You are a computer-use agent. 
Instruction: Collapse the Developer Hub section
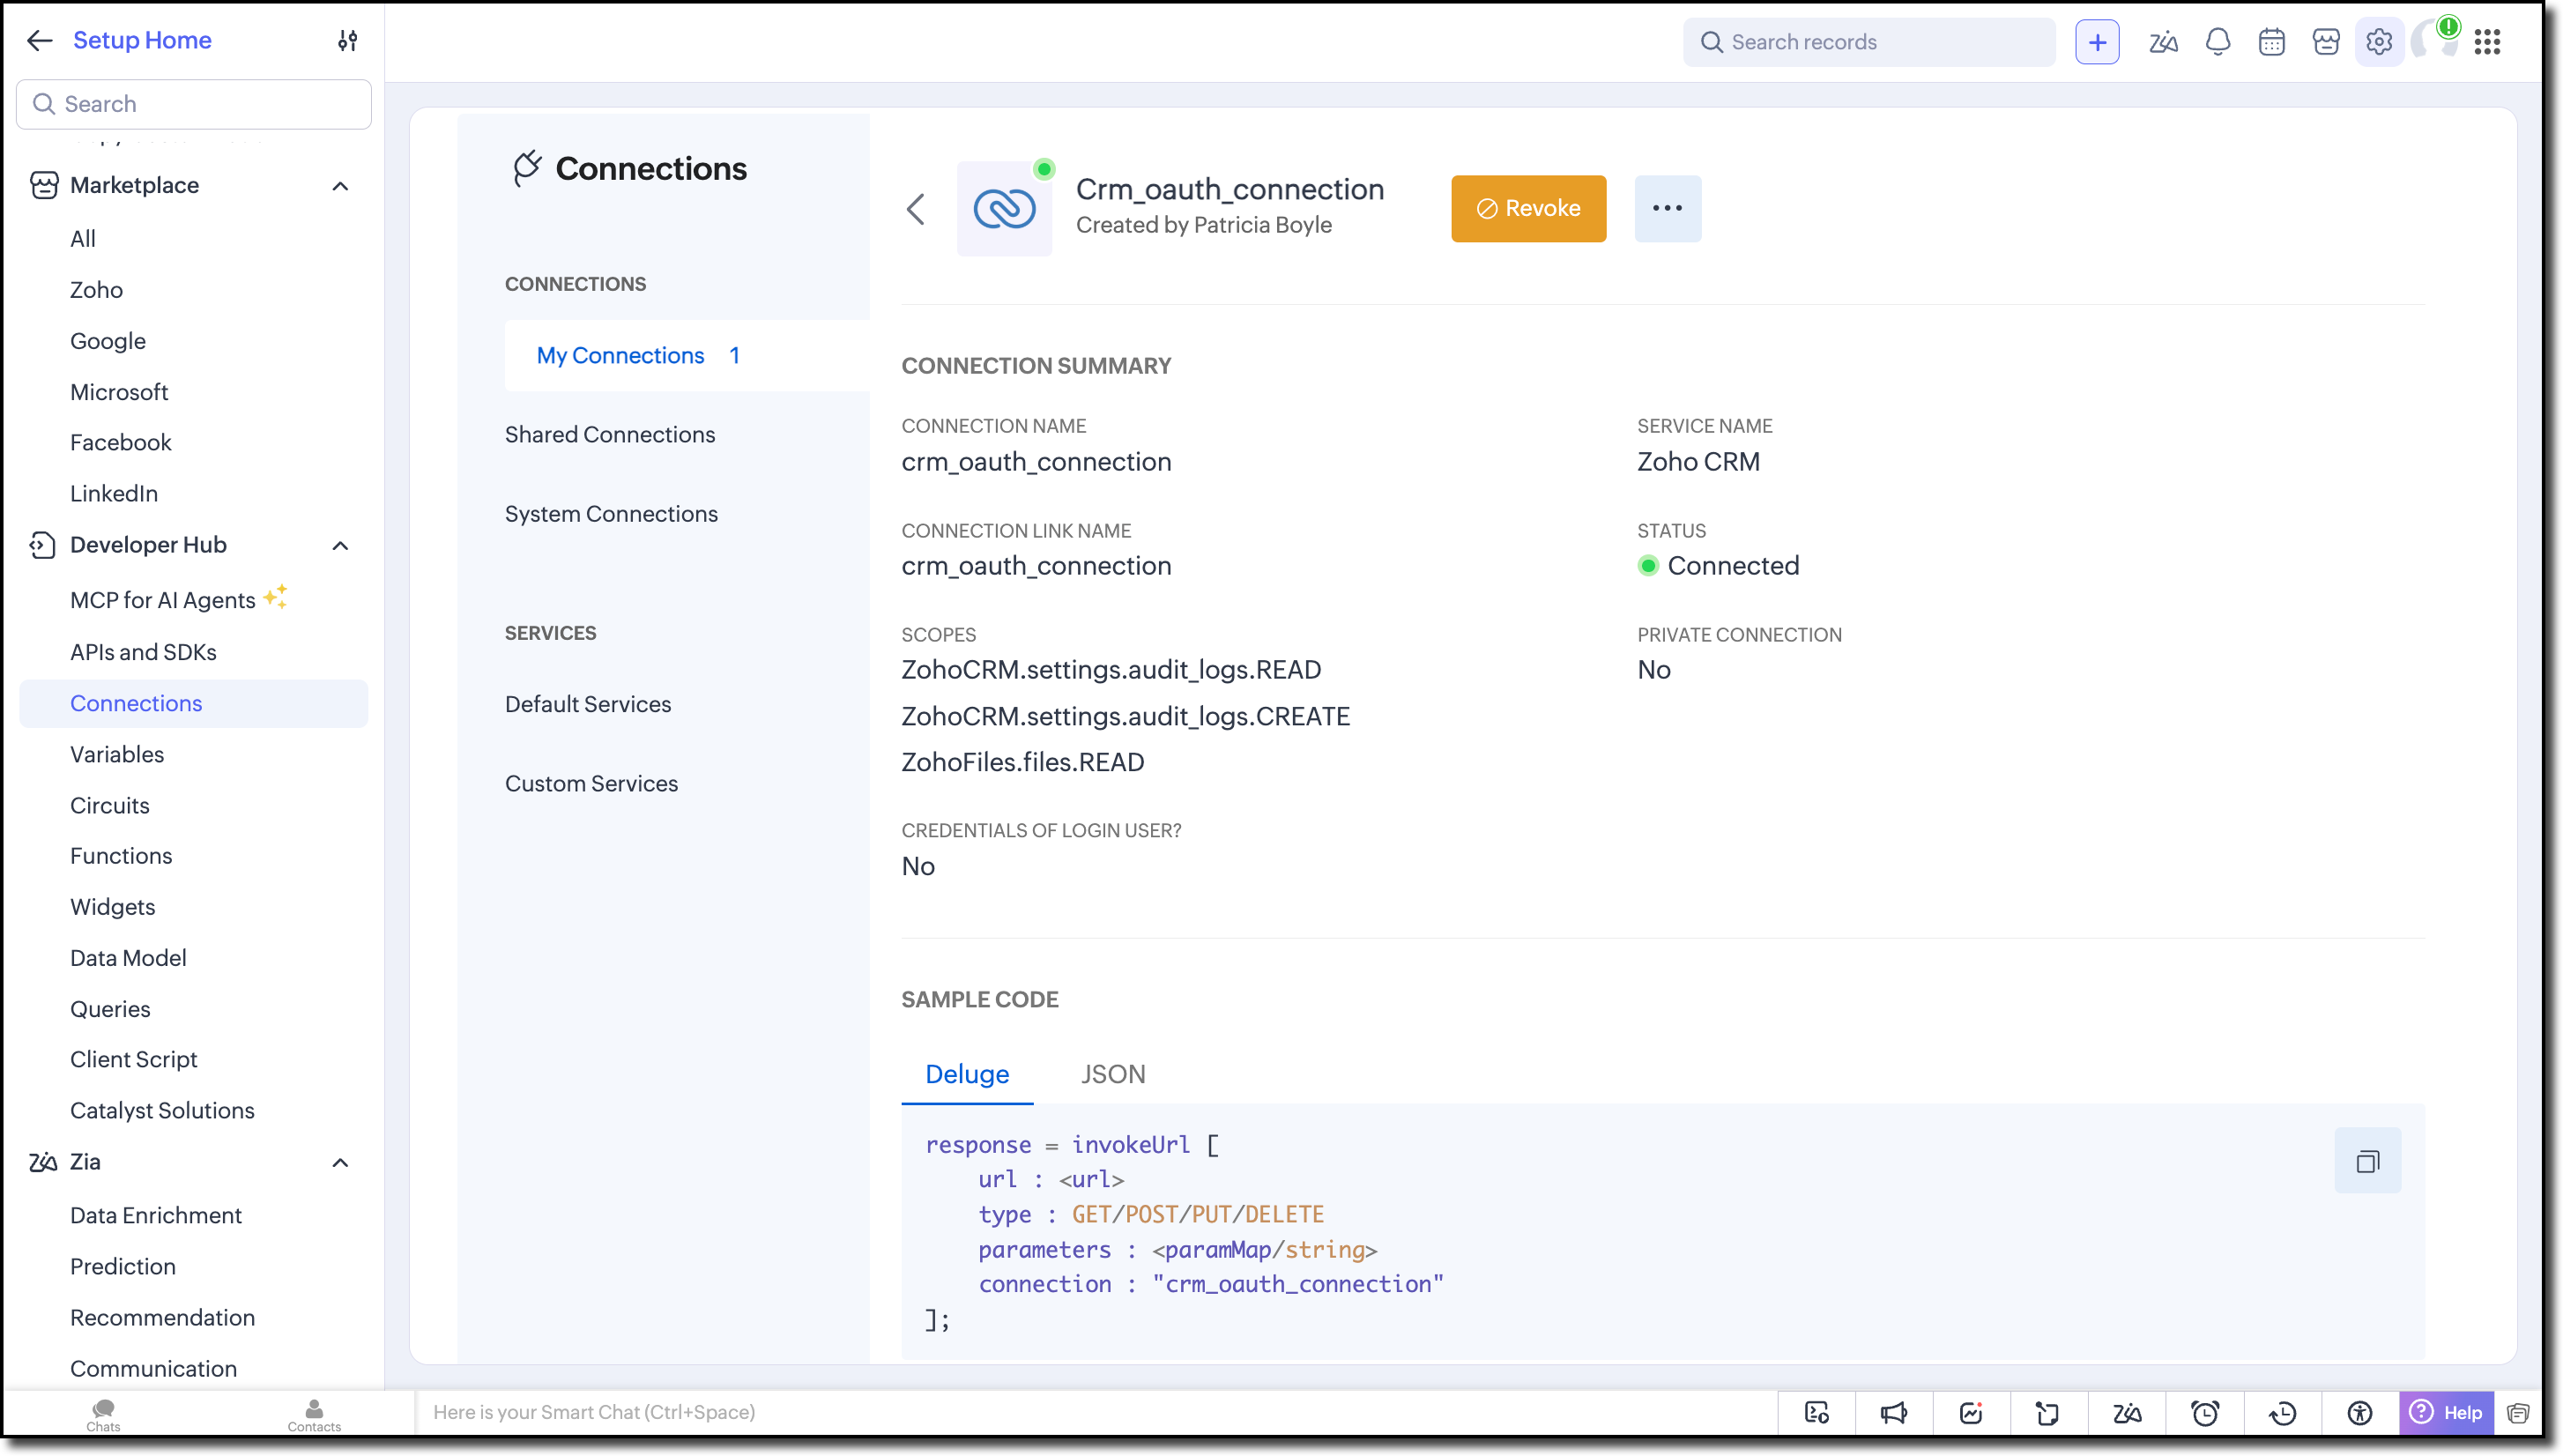[340, 546]
